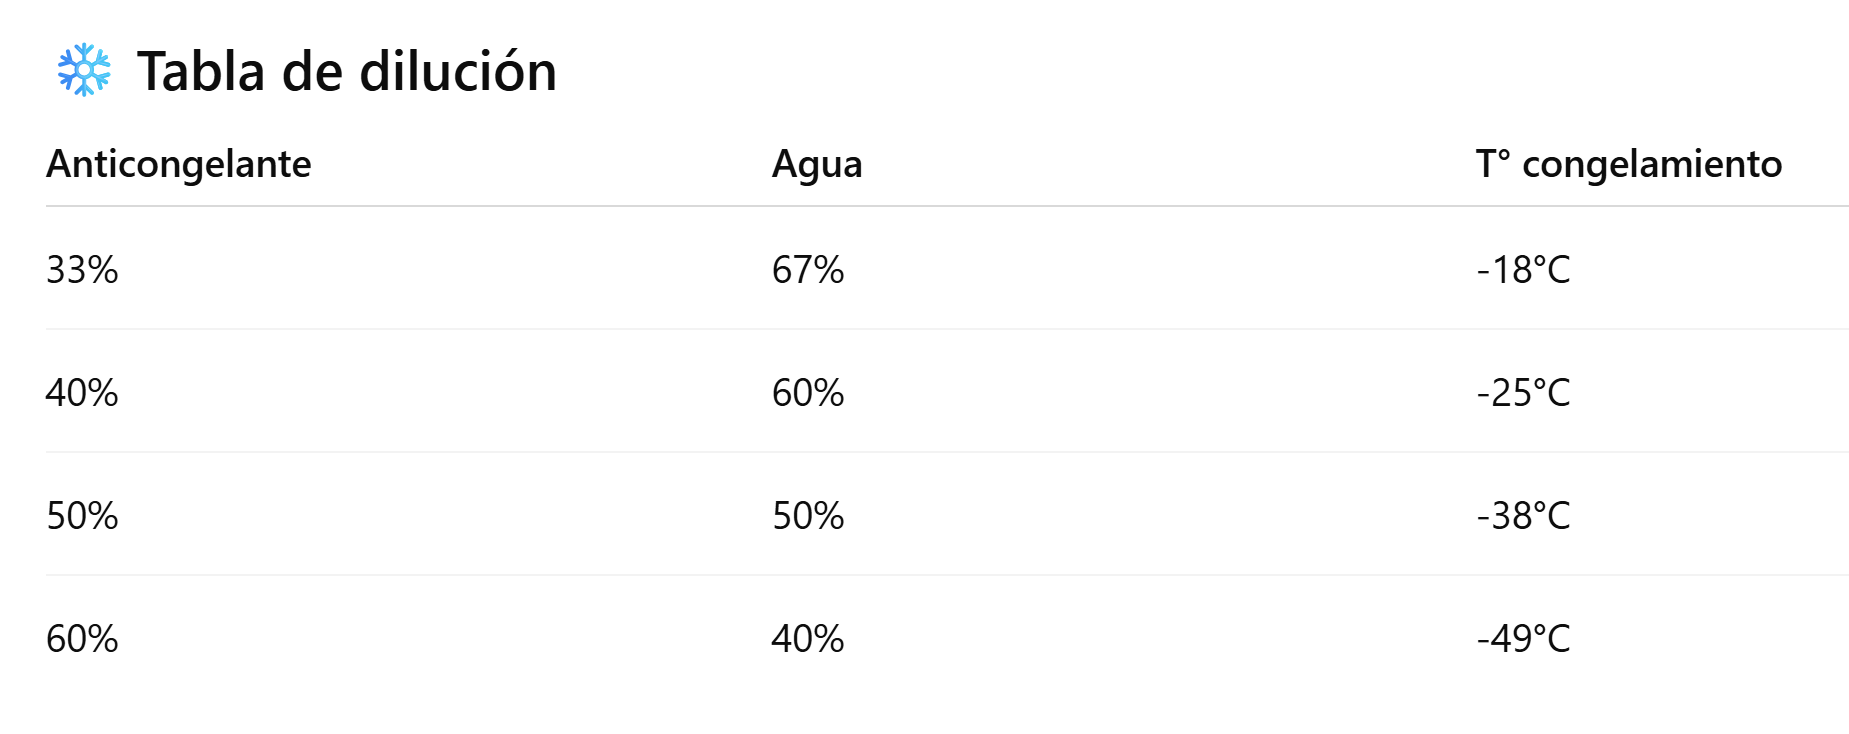The height and width of the screenshot is (734, 1849).
Task: Select the 60% cell under Agua
Action: (x=808, y=393)
